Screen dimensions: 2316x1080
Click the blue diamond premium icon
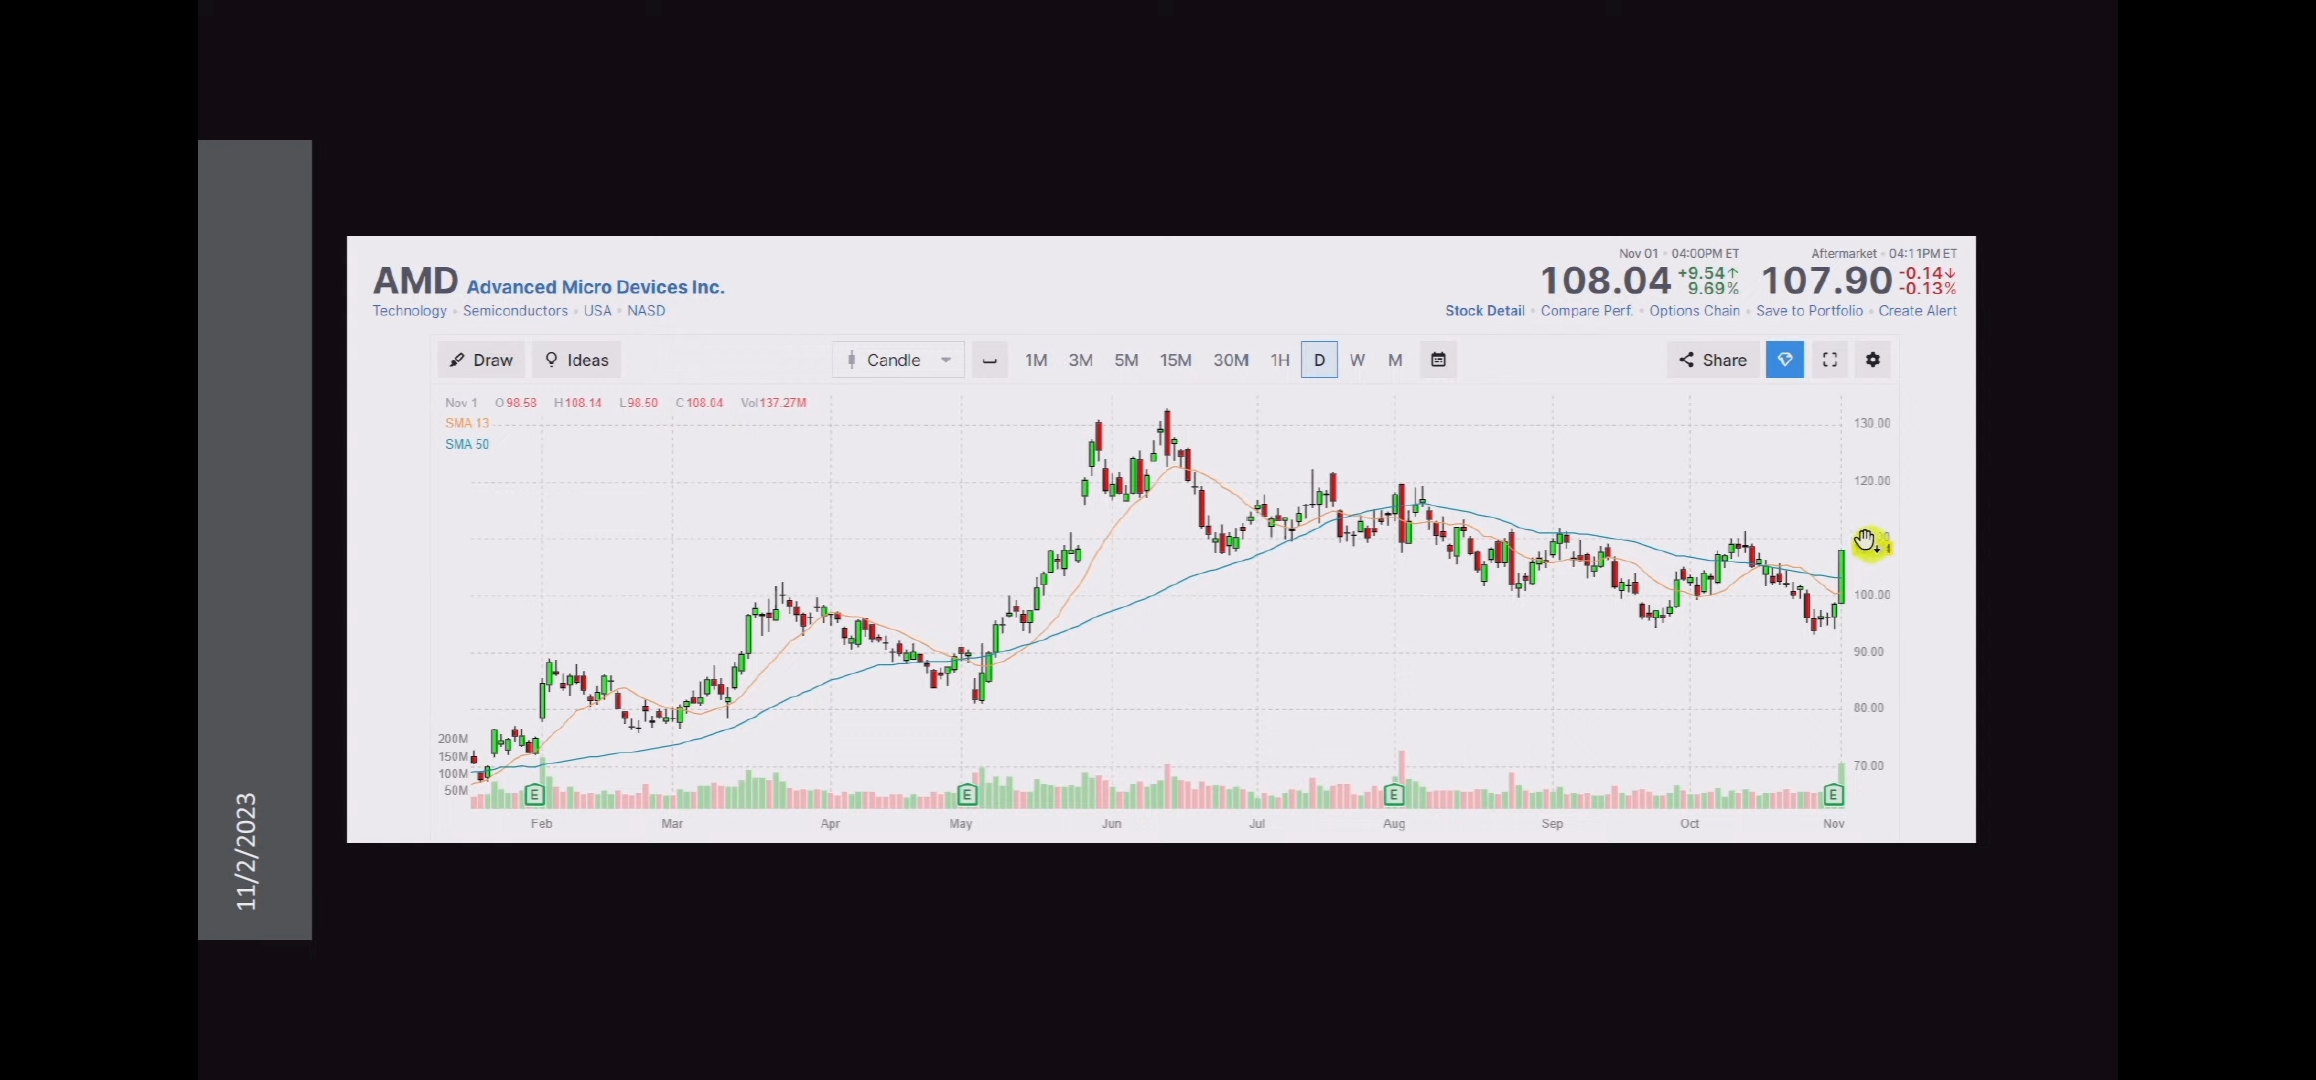[x=1784, y=360]
